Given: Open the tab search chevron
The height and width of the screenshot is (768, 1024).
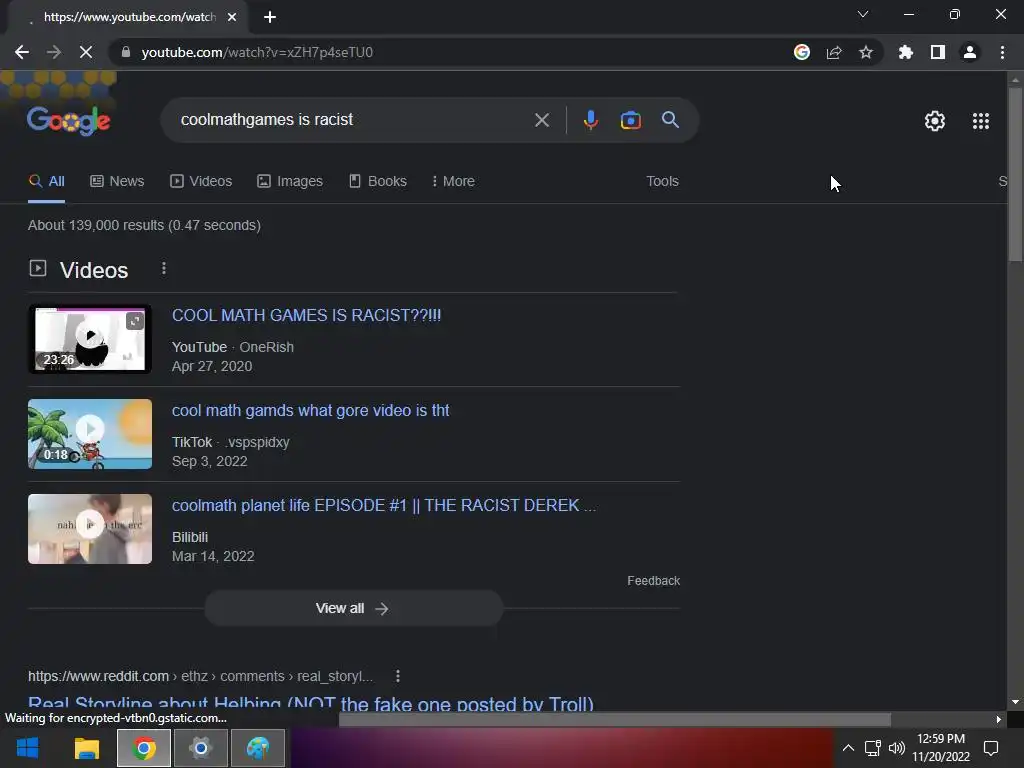Looking at the screenshot, I should (863, 14).
